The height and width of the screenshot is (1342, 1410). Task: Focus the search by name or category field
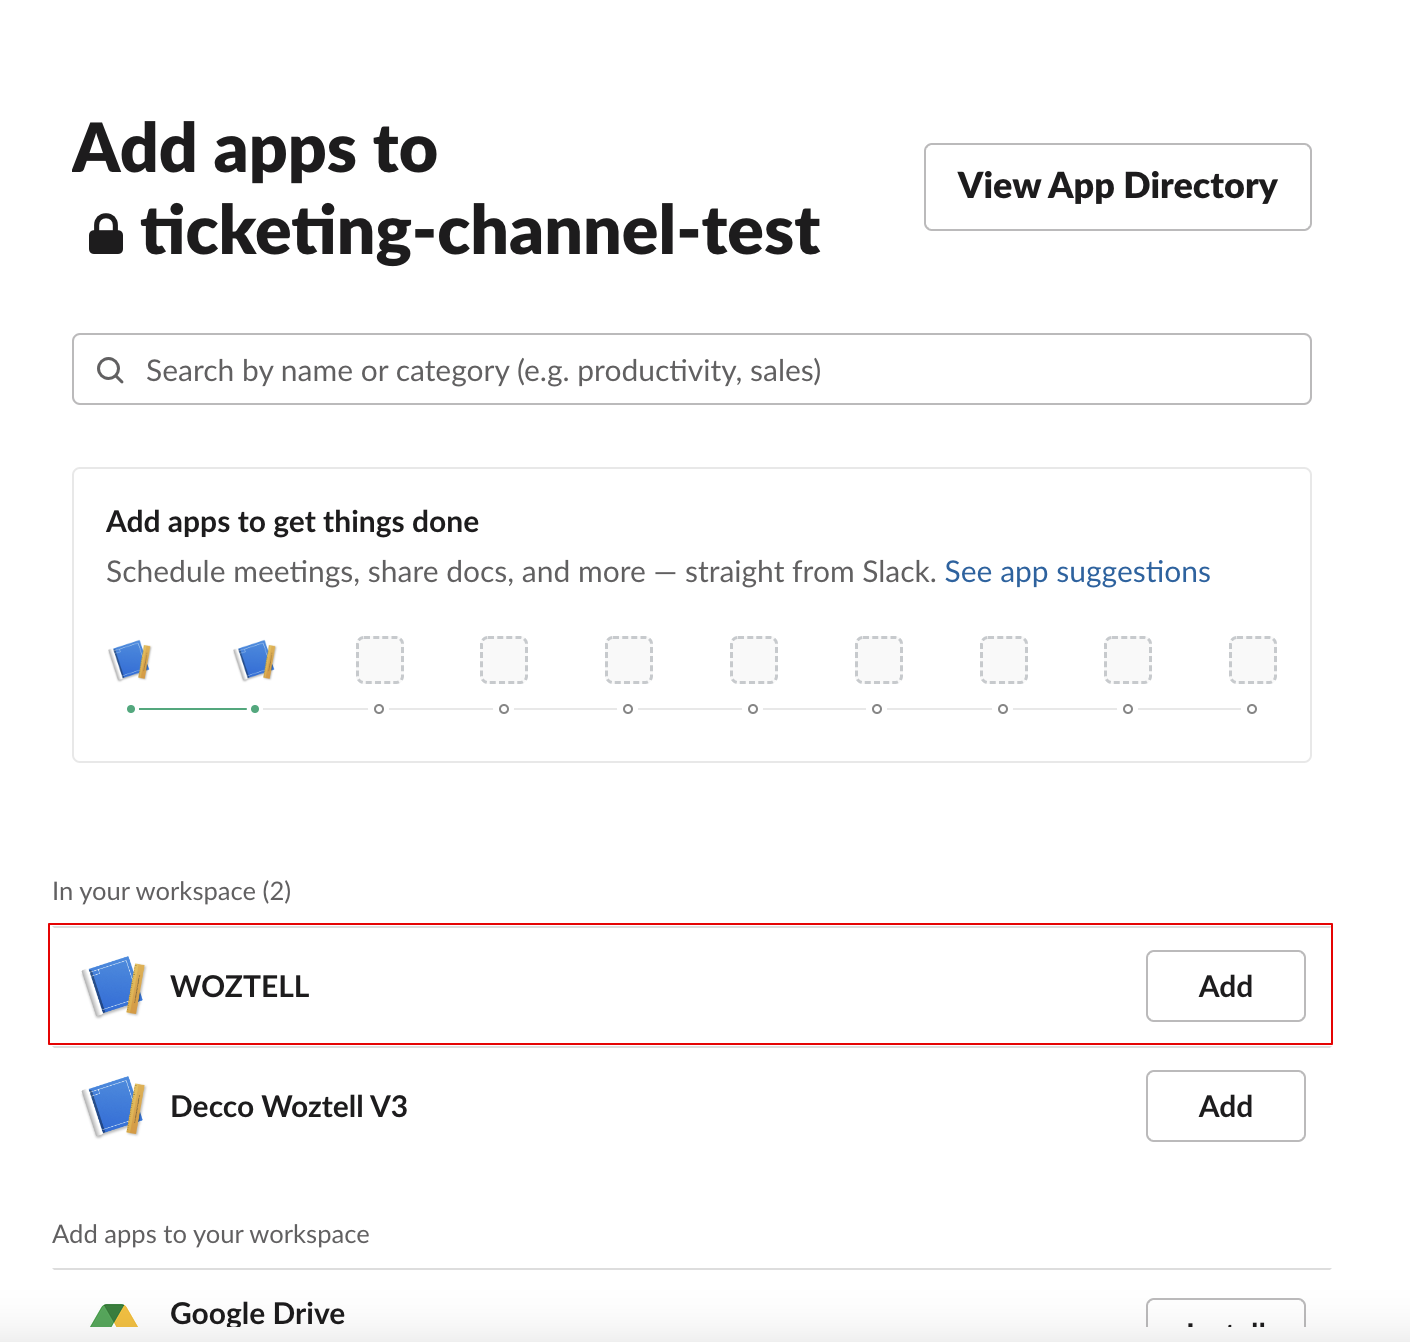[700, 370]
